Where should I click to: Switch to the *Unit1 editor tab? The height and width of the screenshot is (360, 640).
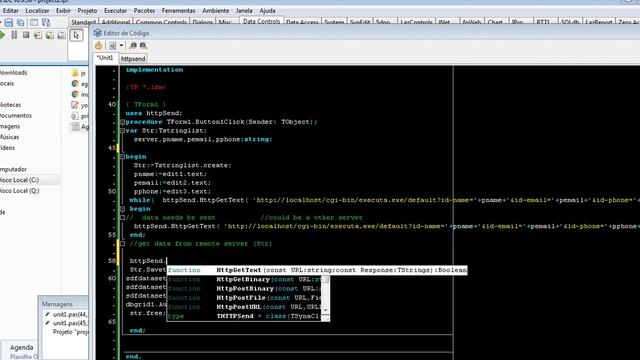coord(105,58)
